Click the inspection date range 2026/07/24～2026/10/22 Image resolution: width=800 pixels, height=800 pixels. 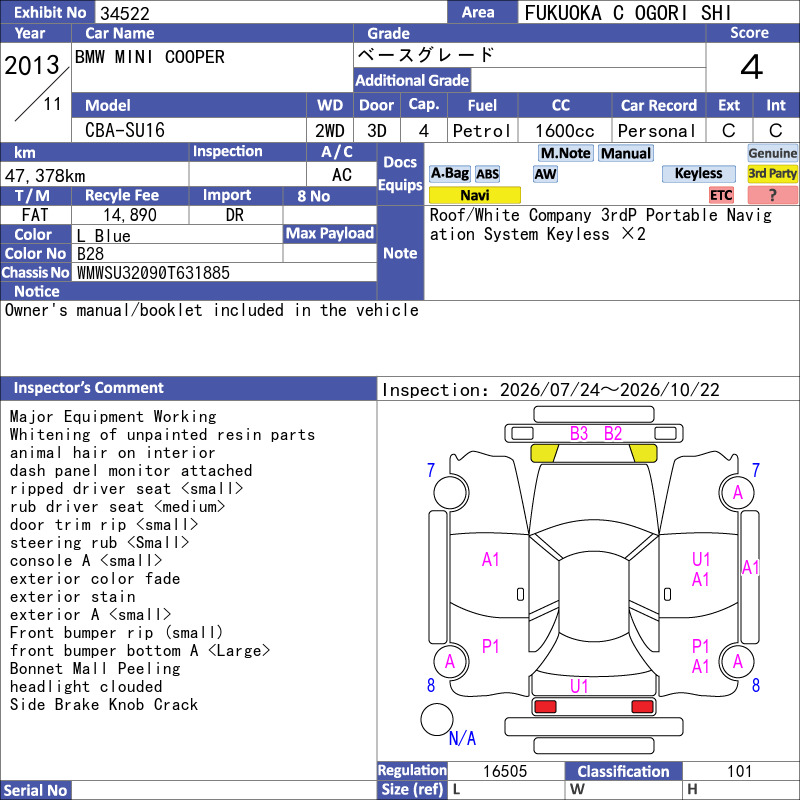610,390
